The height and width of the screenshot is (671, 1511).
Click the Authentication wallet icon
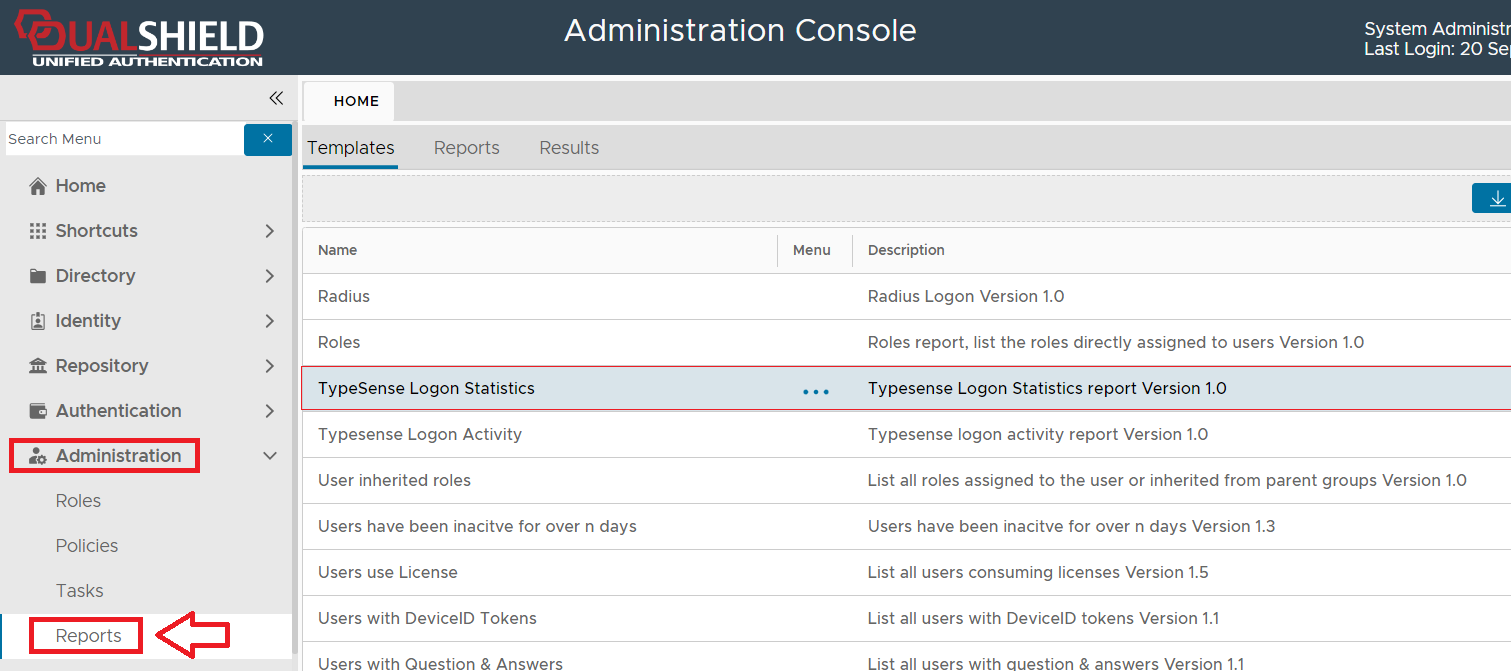point(38,411)
